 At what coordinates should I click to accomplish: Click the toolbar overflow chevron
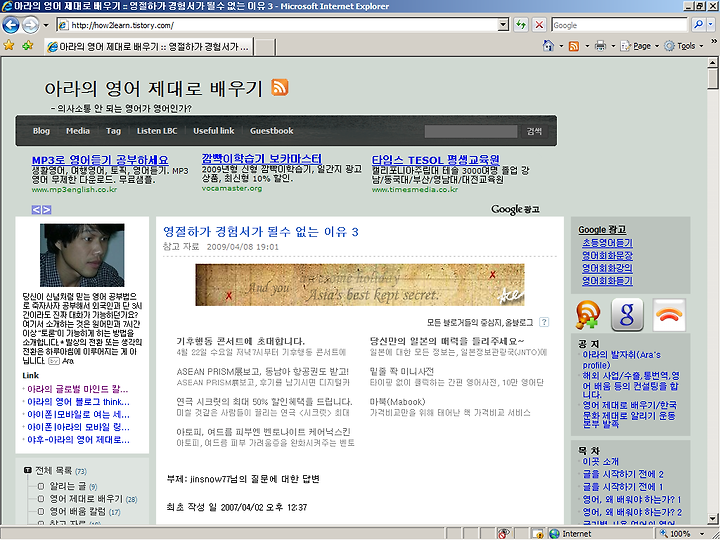[714, 41]
